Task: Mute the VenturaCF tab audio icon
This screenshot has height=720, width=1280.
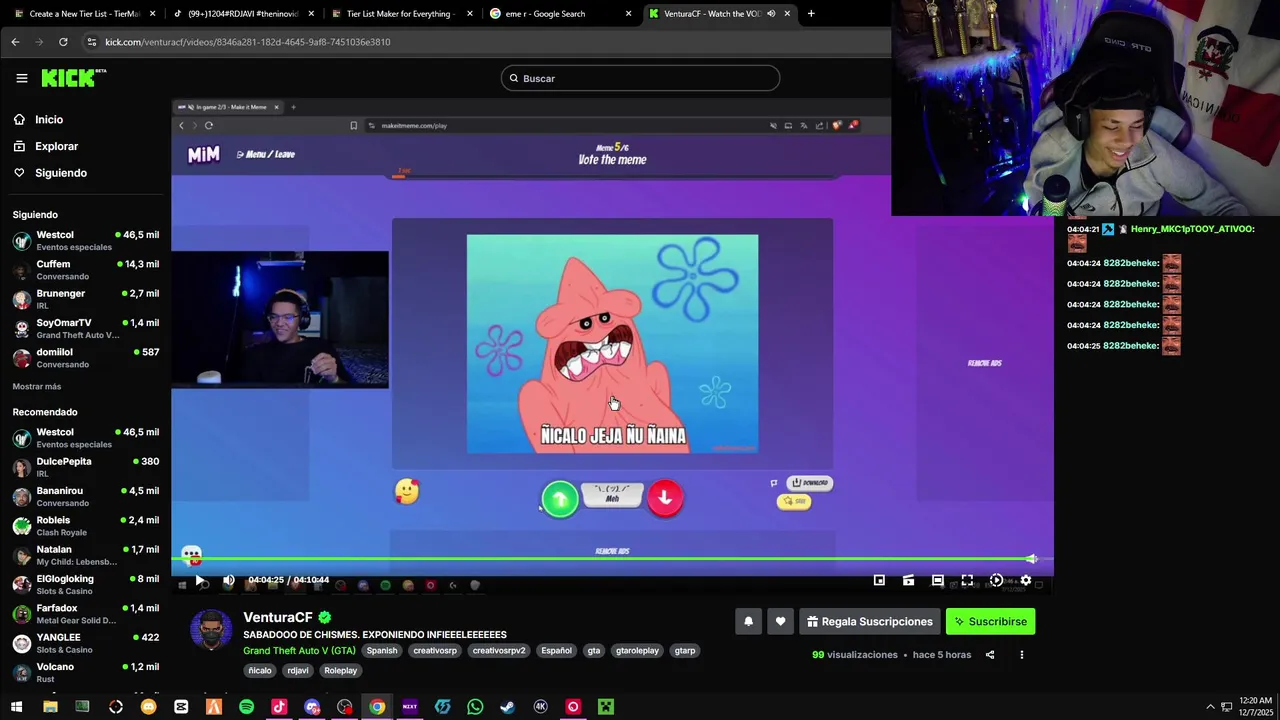Action: click(771, 14)
